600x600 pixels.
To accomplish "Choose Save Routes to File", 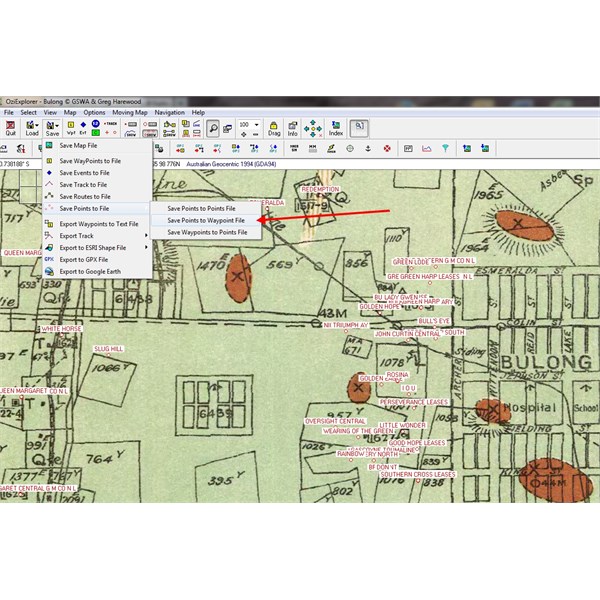I will (97, 197).
